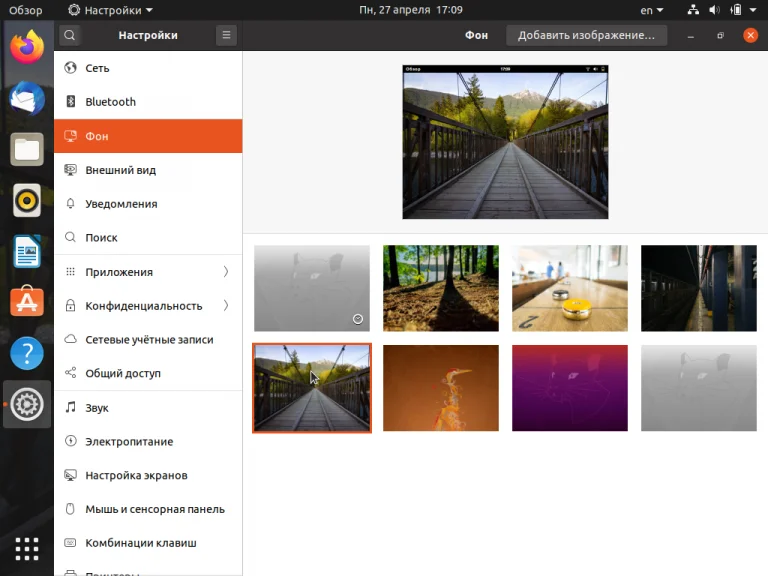Open Rhythmbox music player in dock
This screenshot has height=576, width=768.
(27, 201)
